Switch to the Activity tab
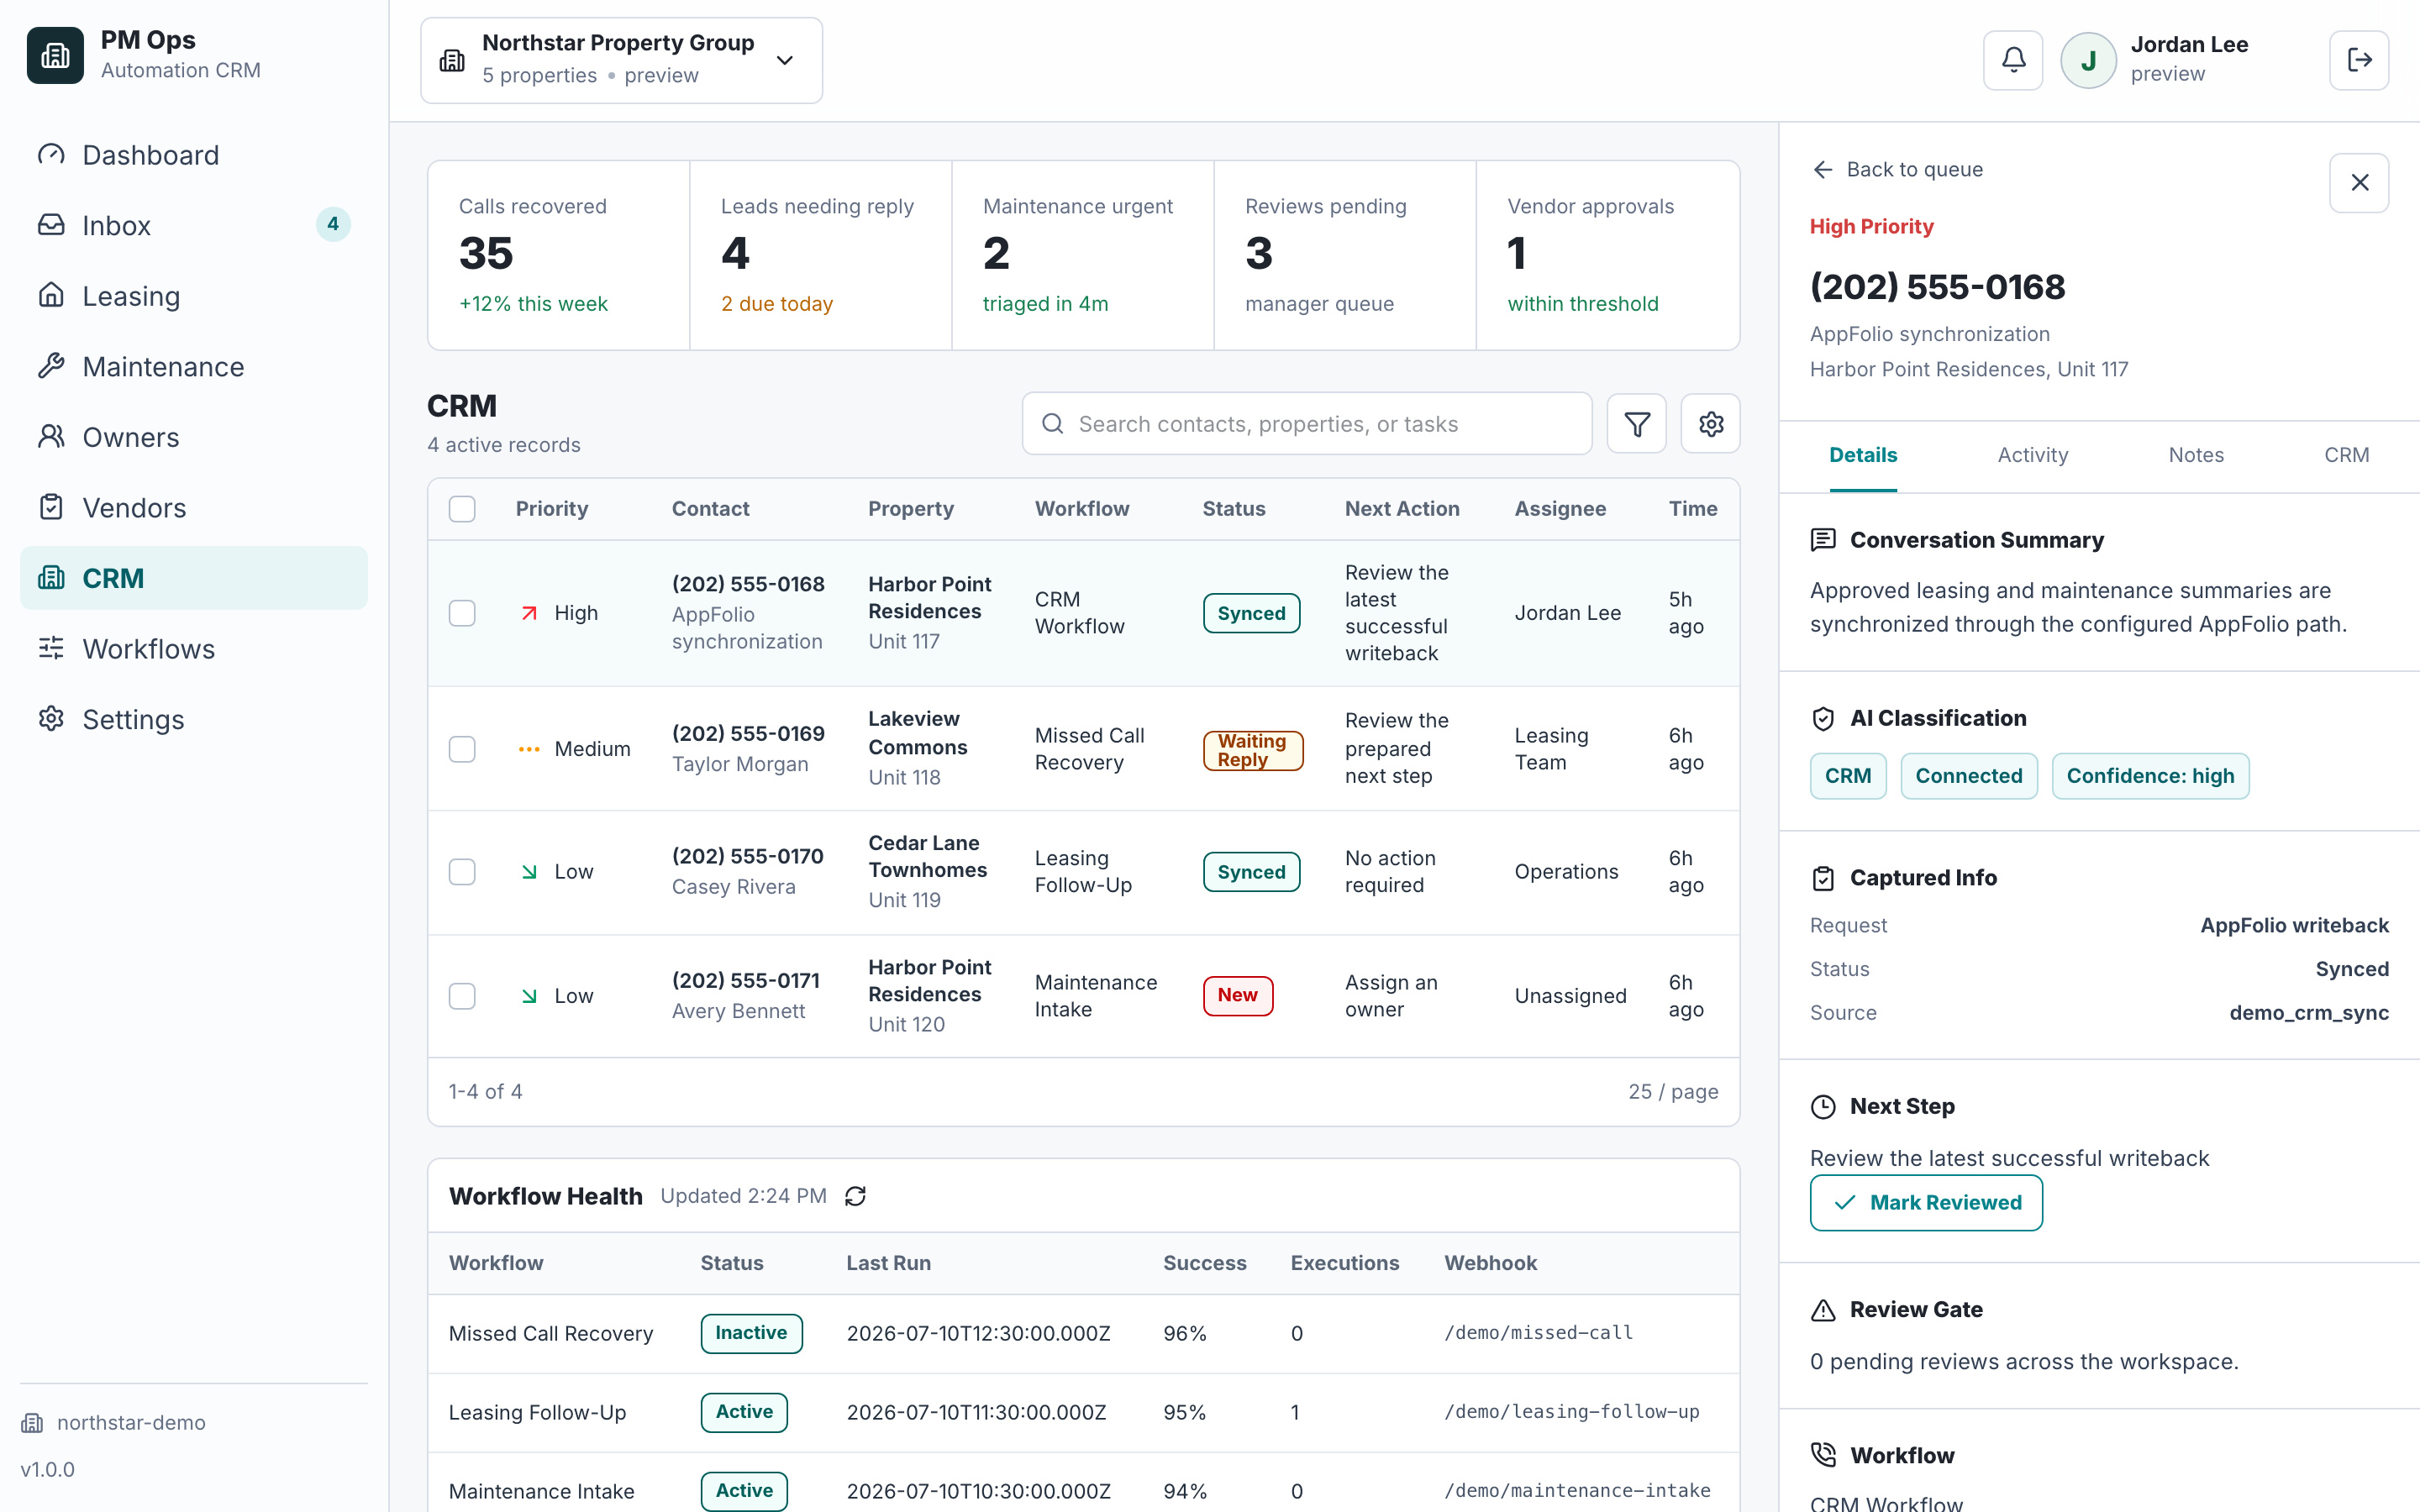The width and height of the screenshot is (2420, 1512). pos(2032,455)
